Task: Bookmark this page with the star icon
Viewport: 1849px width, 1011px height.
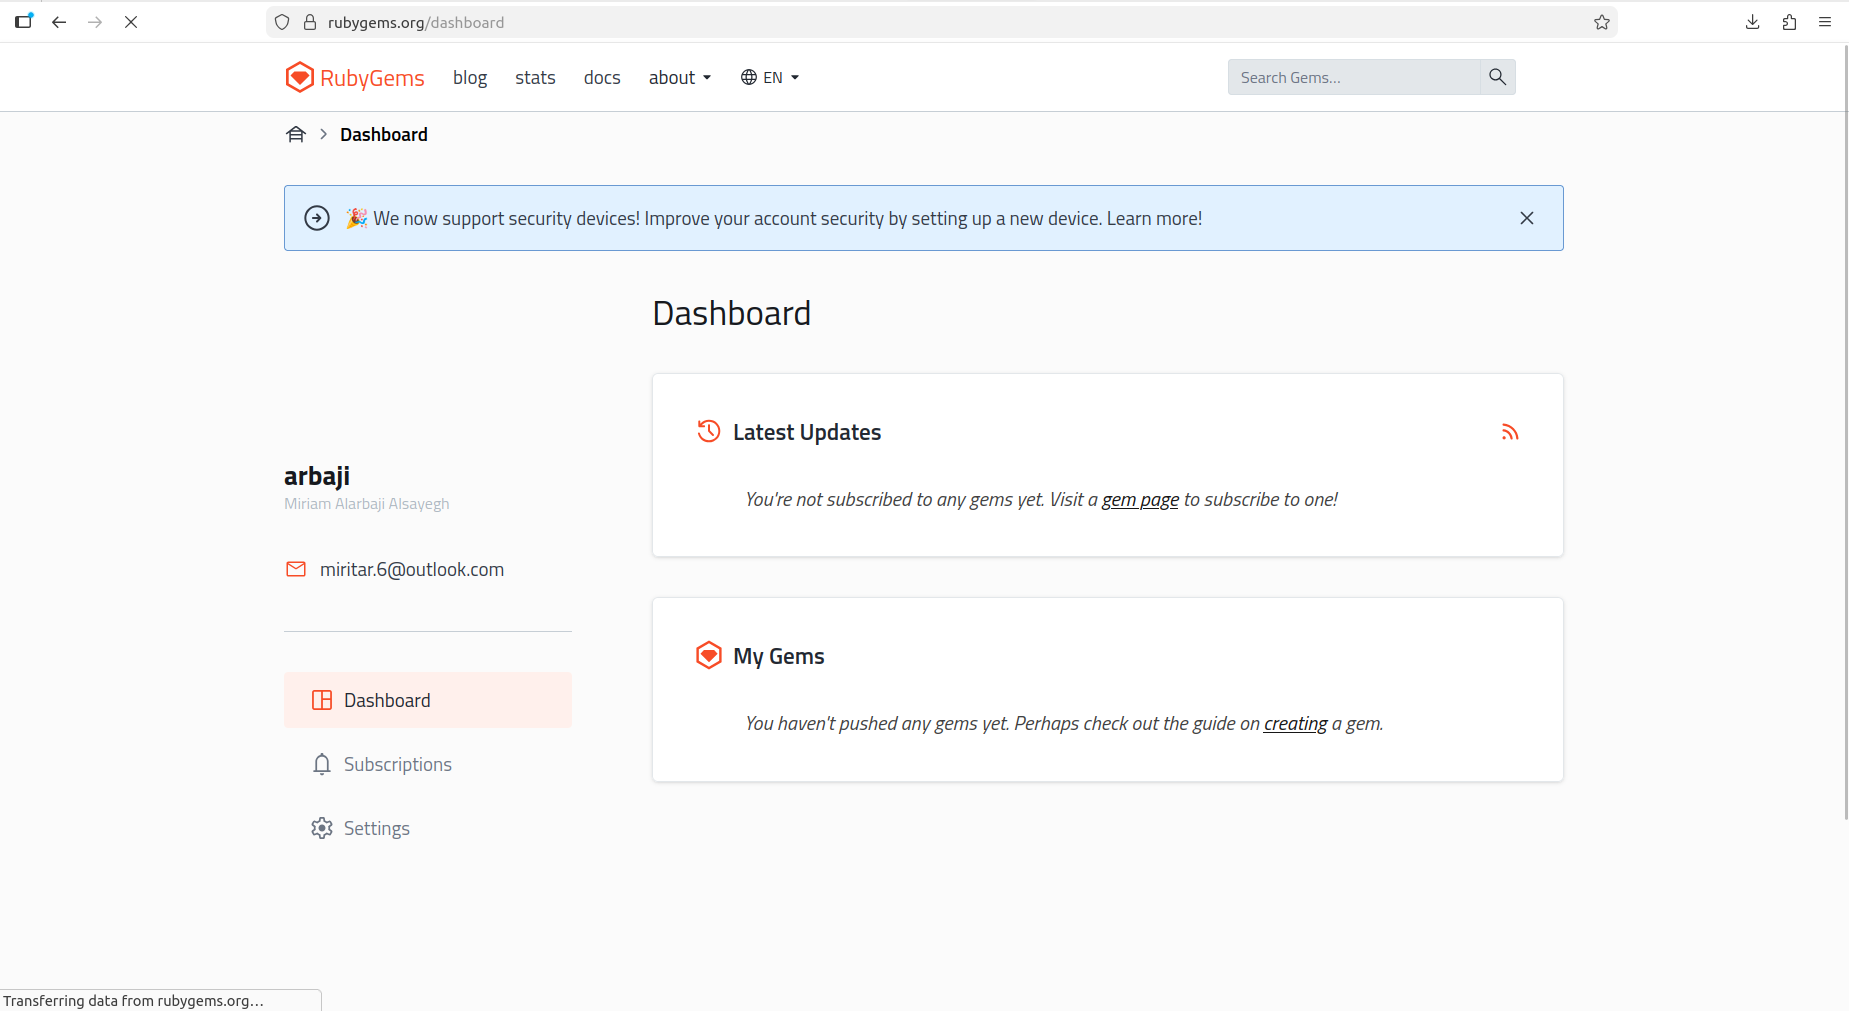Action: 1601,22
